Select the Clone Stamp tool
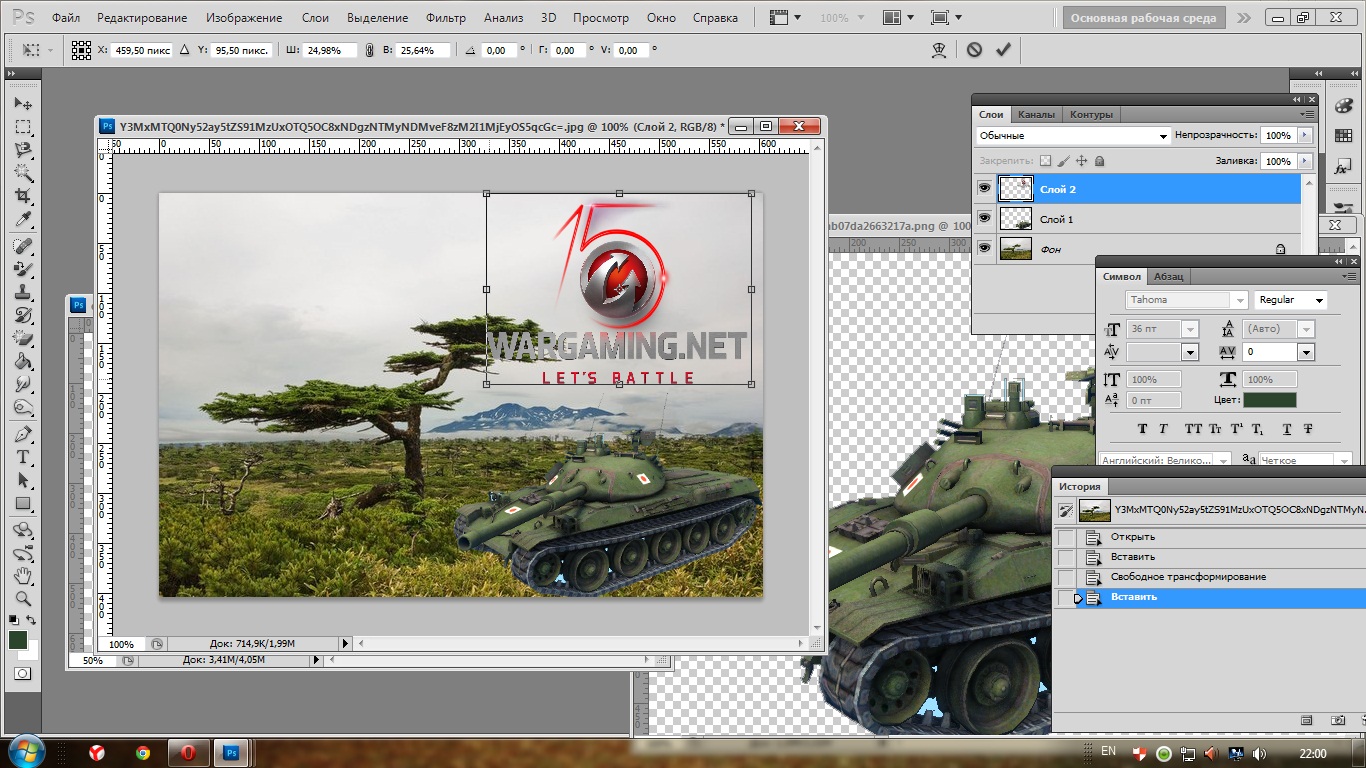This screenshot has width=1366, height=768. click(x=23, y=292)
